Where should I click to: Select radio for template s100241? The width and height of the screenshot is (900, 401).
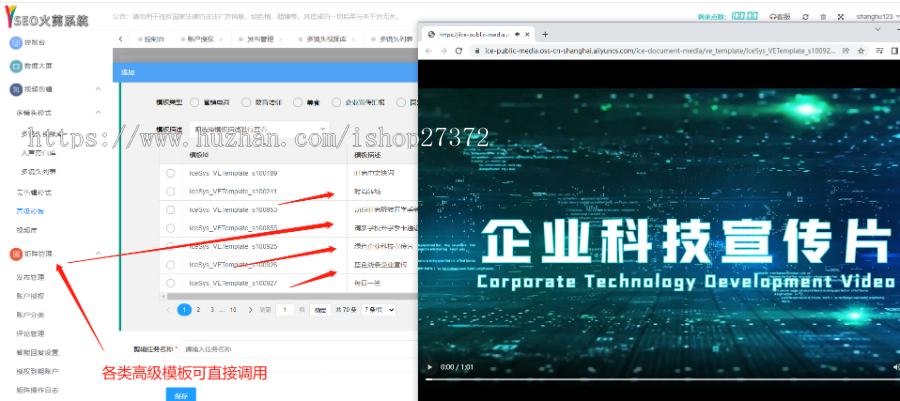(x=170, y=191)
